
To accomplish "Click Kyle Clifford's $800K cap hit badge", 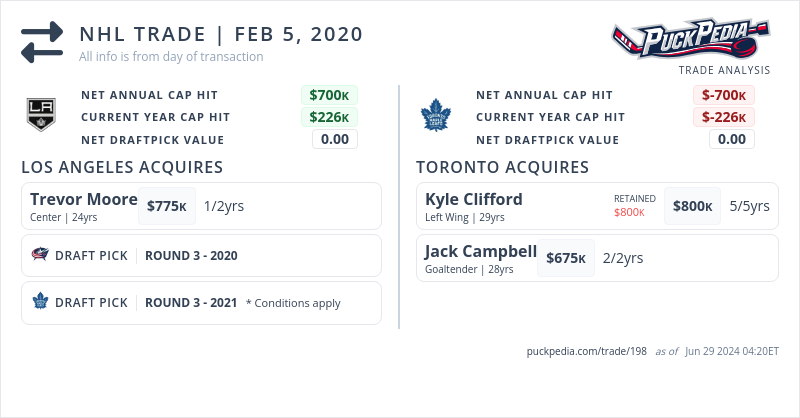I will pos(692,206).
